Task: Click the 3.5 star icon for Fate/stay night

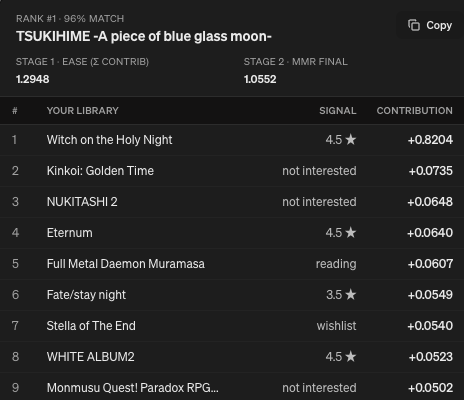Action: click(351, 294)
